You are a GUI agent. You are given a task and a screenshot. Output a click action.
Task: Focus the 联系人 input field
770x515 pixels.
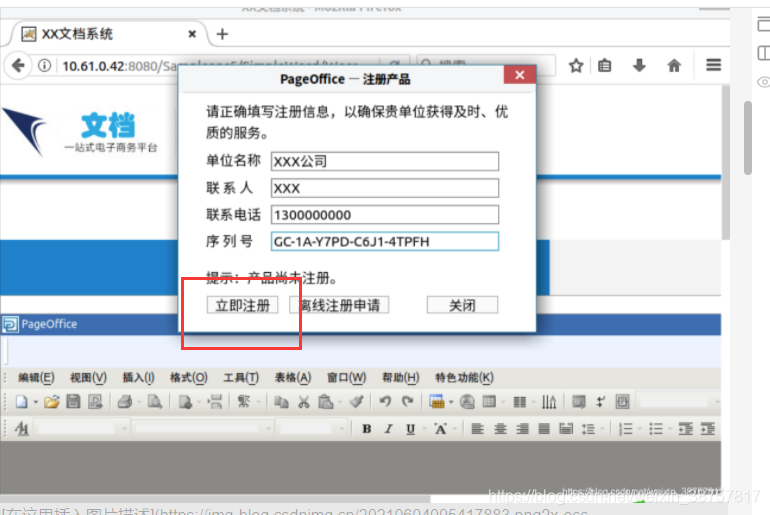point(385,188)
